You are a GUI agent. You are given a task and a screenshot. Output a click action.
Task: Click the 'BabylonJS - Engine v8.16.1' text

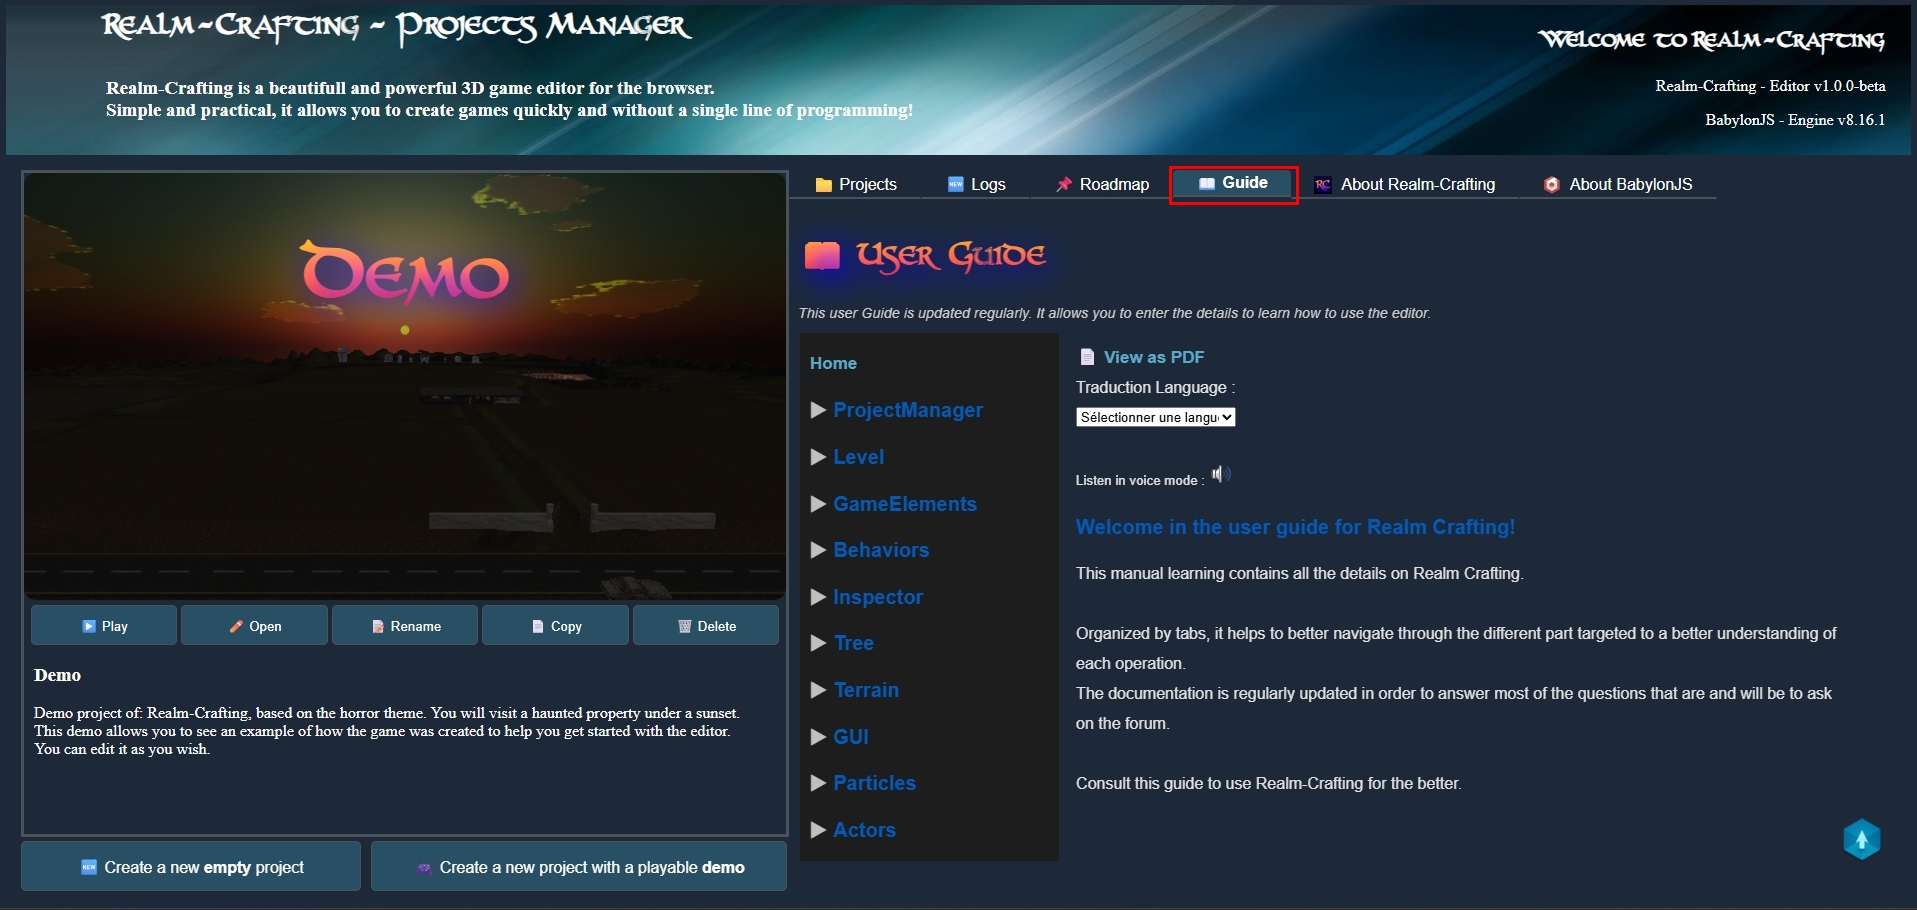pyautogui.click(x=1795, y=120)
